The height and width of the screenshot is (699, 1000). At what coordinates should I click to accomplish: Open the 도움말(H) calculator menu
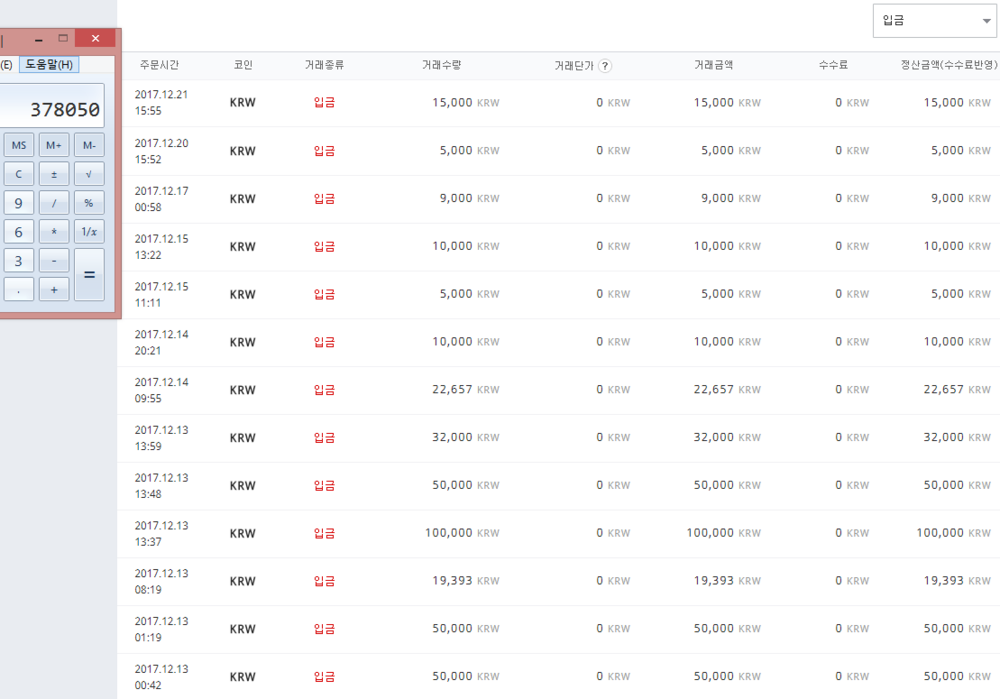49,65
